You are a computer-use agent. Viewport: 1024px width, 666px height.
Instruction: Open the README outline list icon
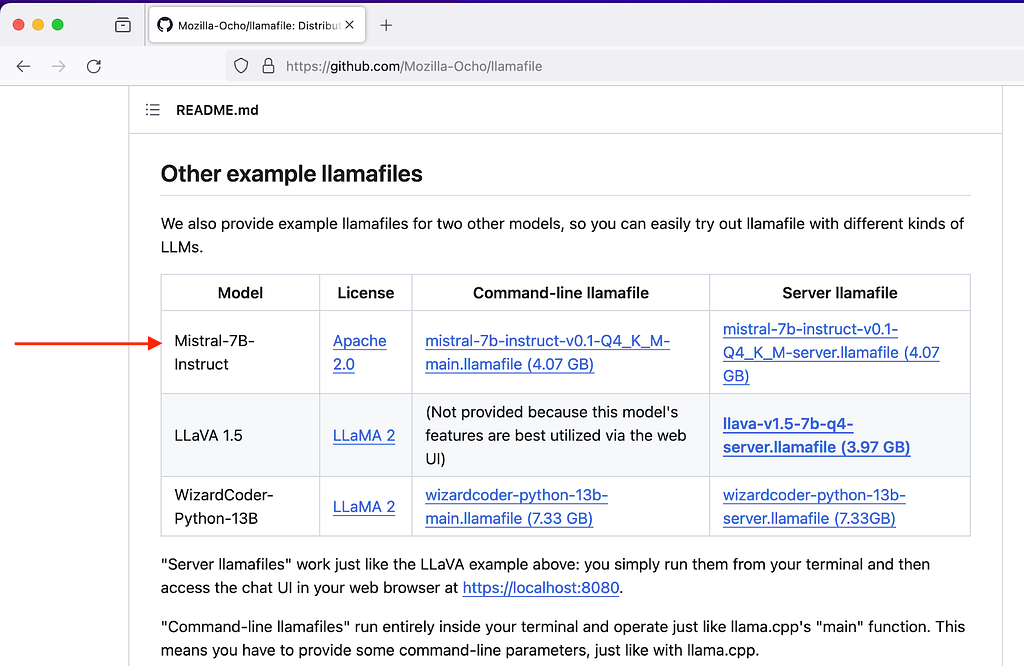click(x=152, y=110)
